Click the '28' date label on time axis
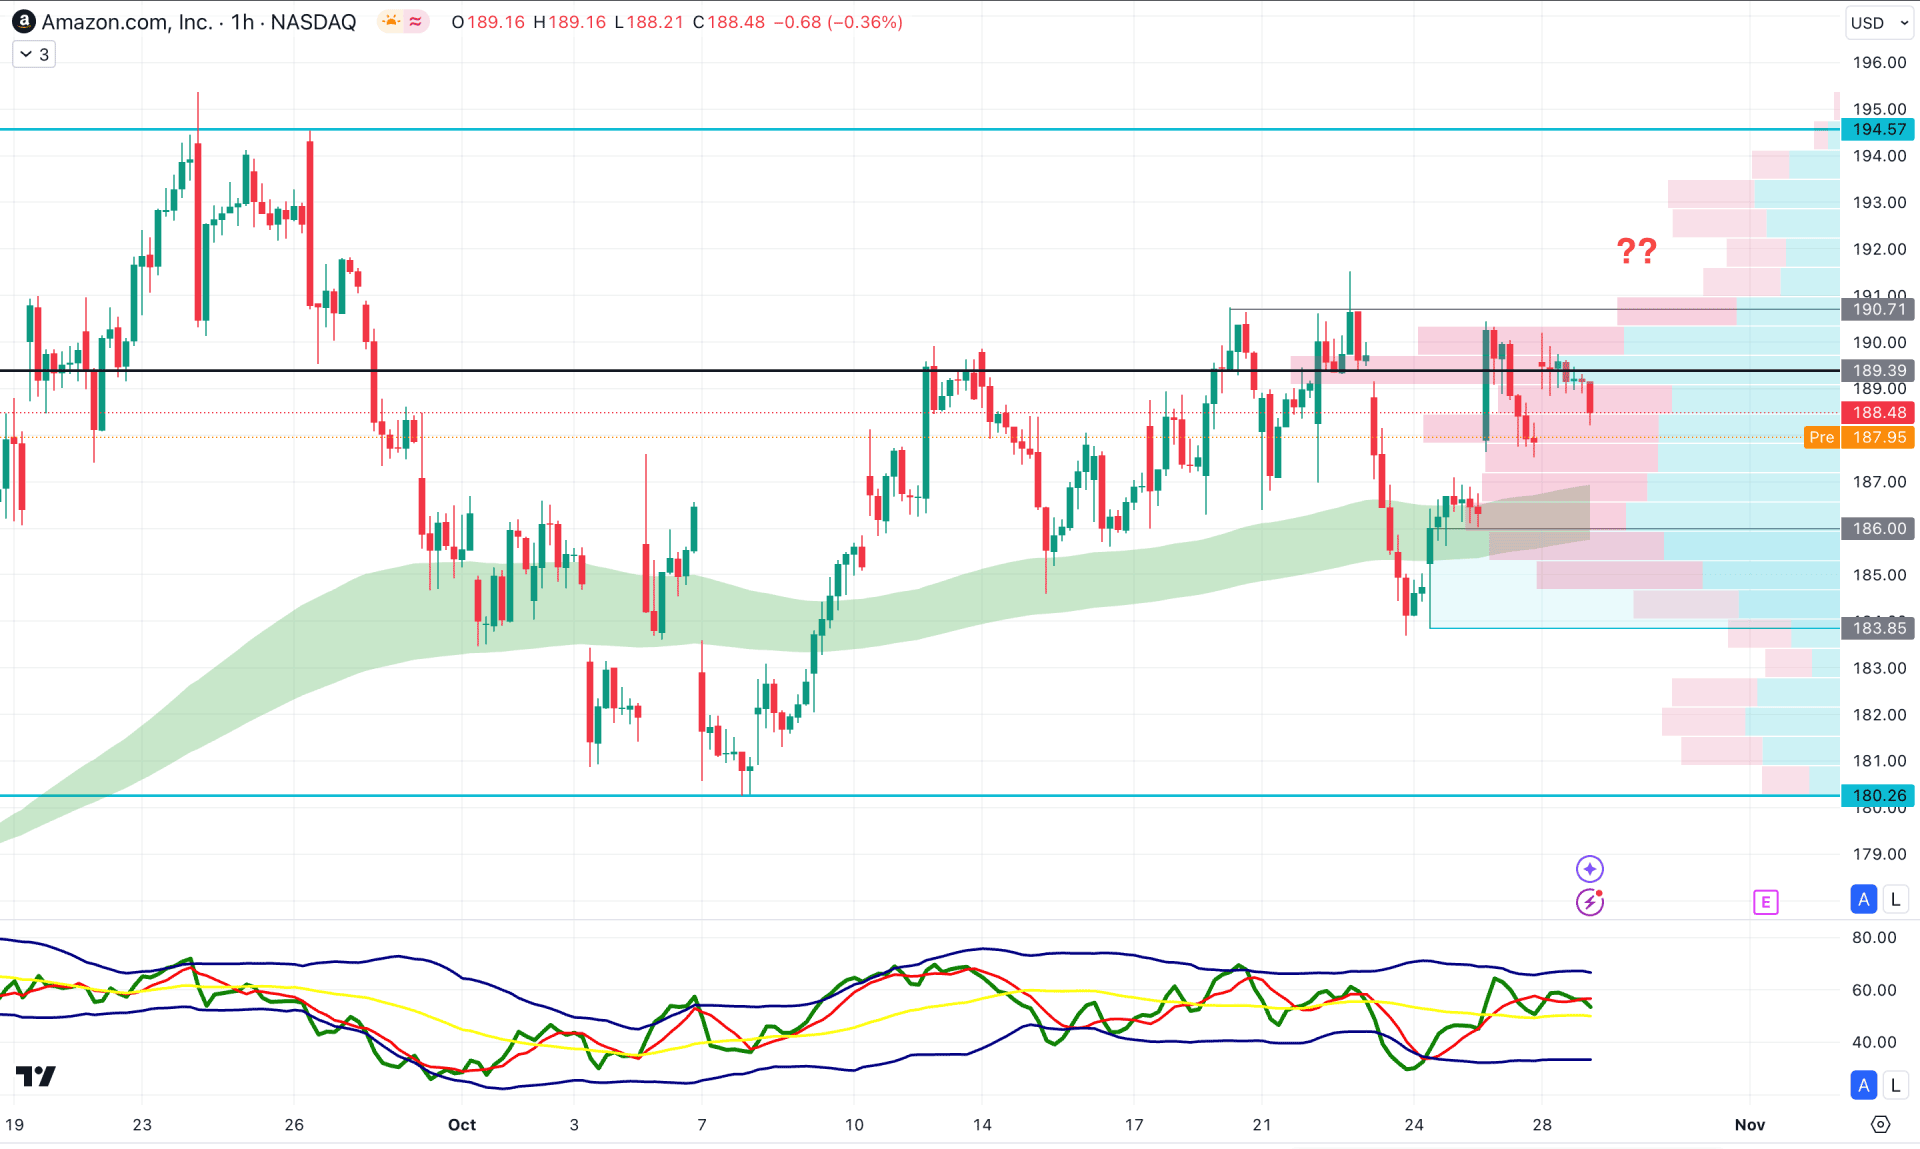The image size is (1920, 1149). click(1542, 1124)
